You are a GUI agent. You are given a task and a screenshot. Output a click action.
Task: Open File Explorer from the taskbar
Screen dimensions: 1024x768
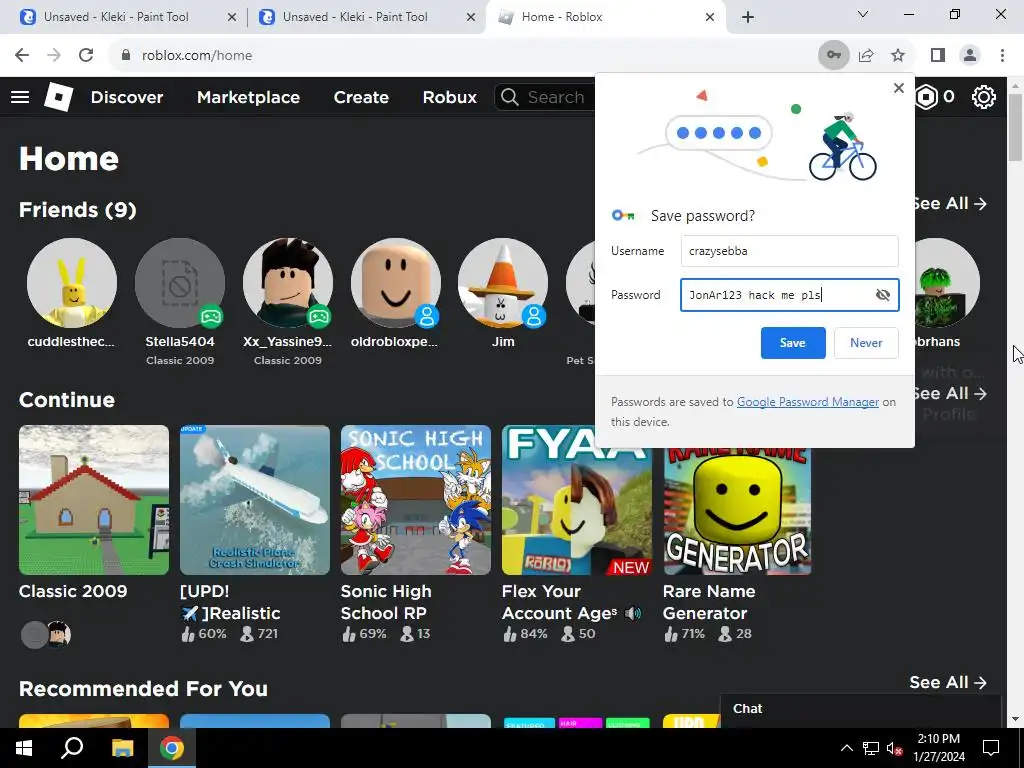pyautogui.click(x=122, y=748)
